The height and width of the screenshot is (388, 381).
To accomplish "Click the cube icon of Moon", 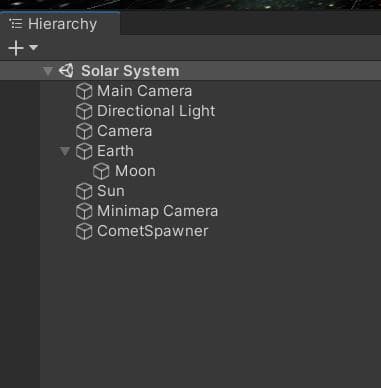I will pos(101,171).
